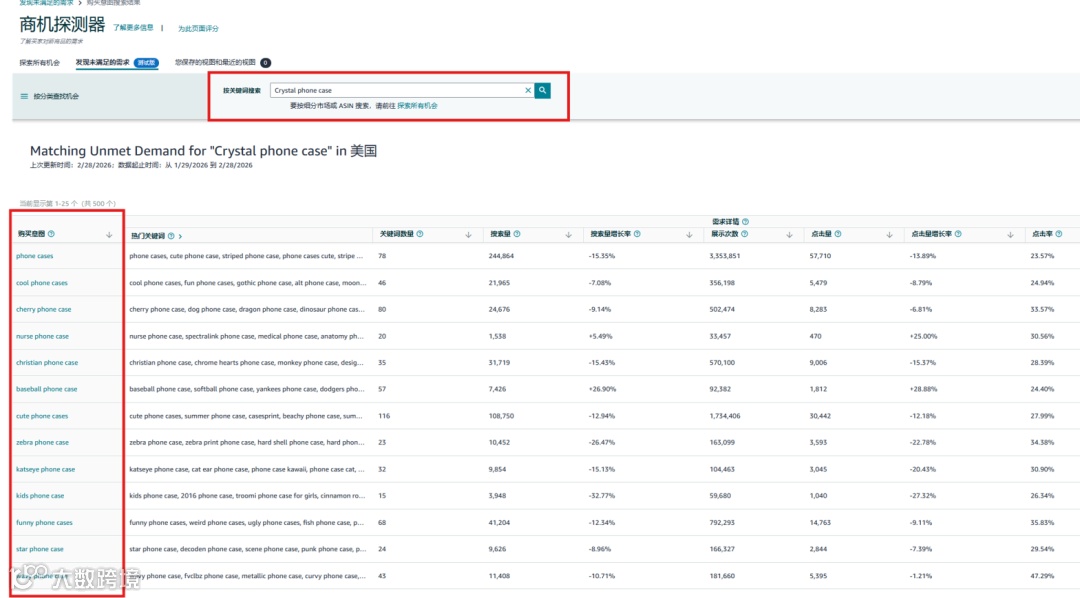Click the 0 count badge on saved views
Viewport: 1080px width, 598px height.
click(x=265, y=63)
